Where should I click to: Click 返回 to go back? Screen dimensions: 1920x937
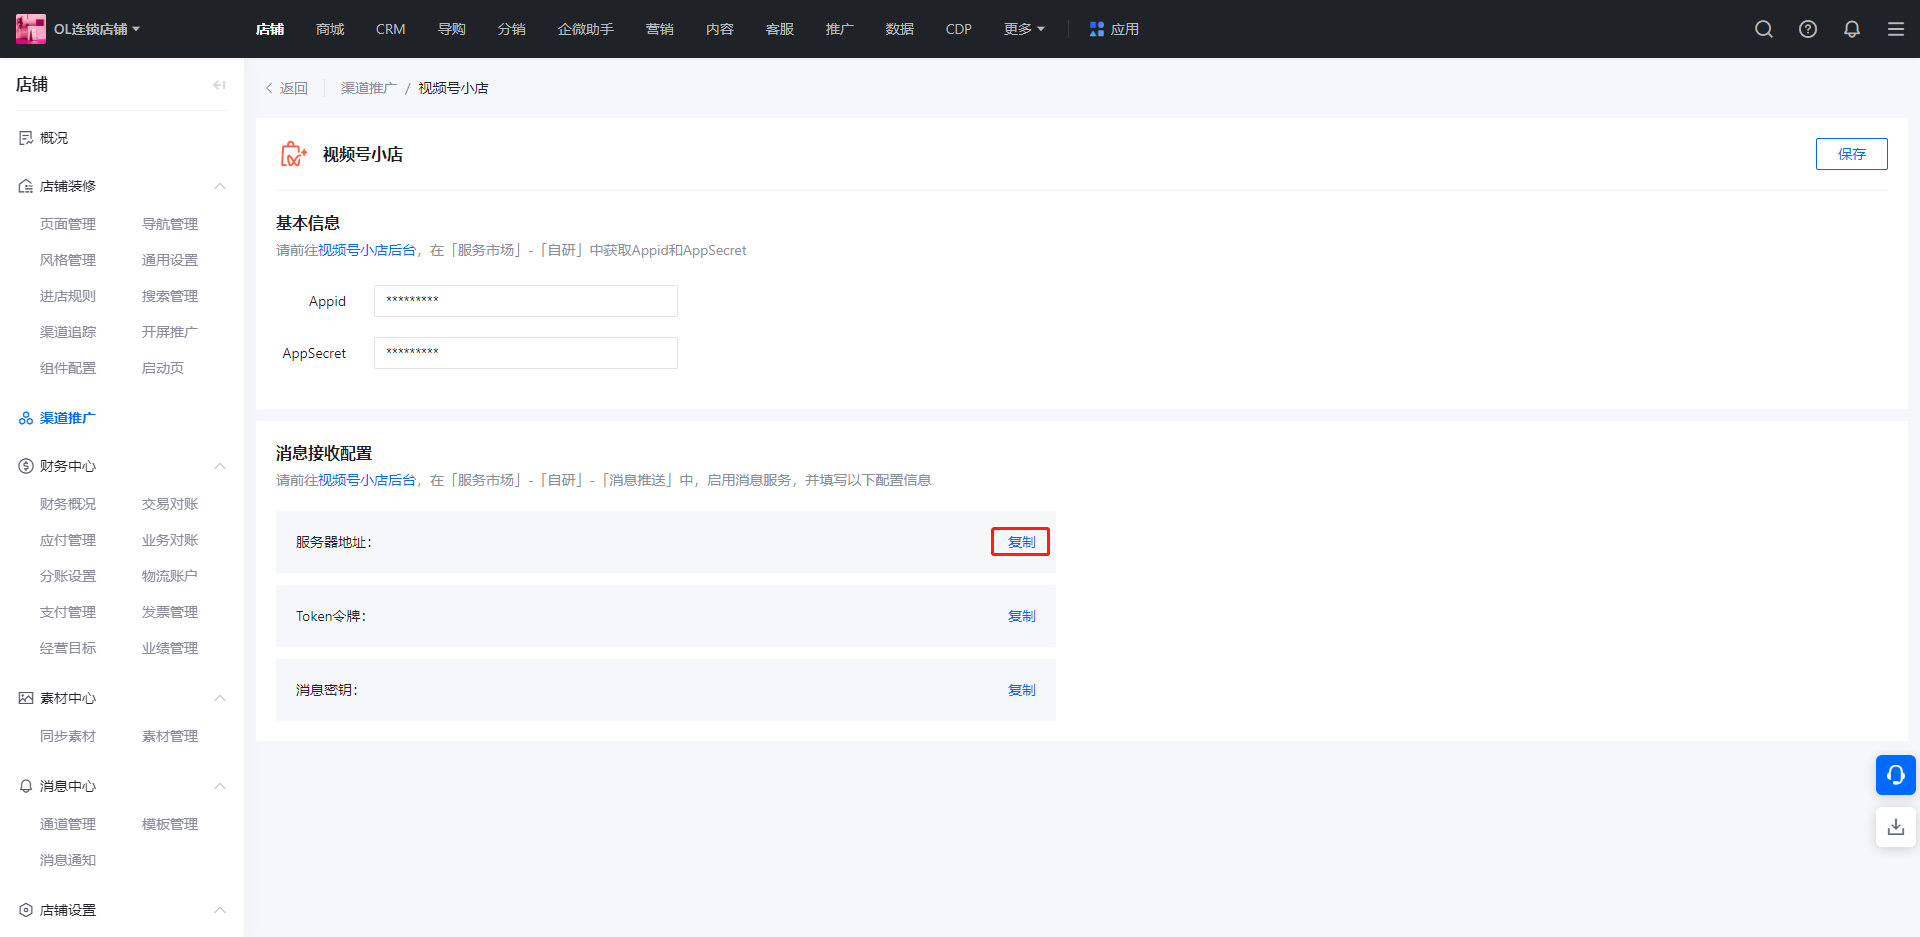click(x=287, y=88)
